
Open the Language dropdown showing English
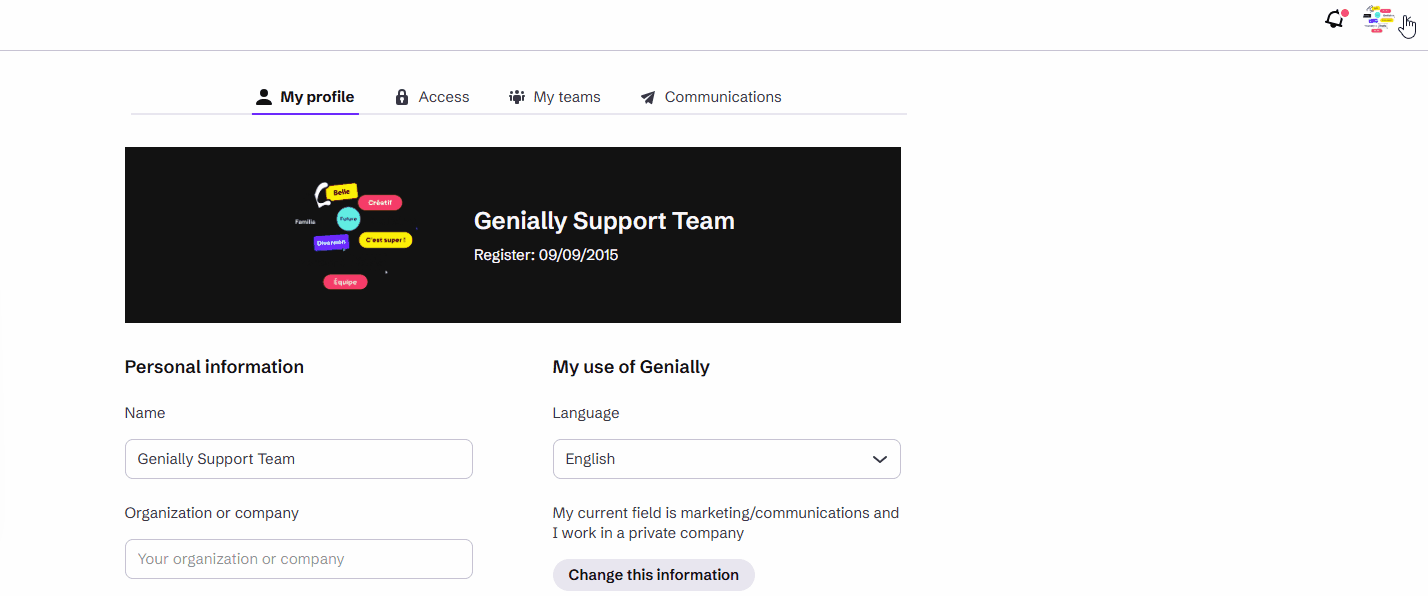[710, 459]
